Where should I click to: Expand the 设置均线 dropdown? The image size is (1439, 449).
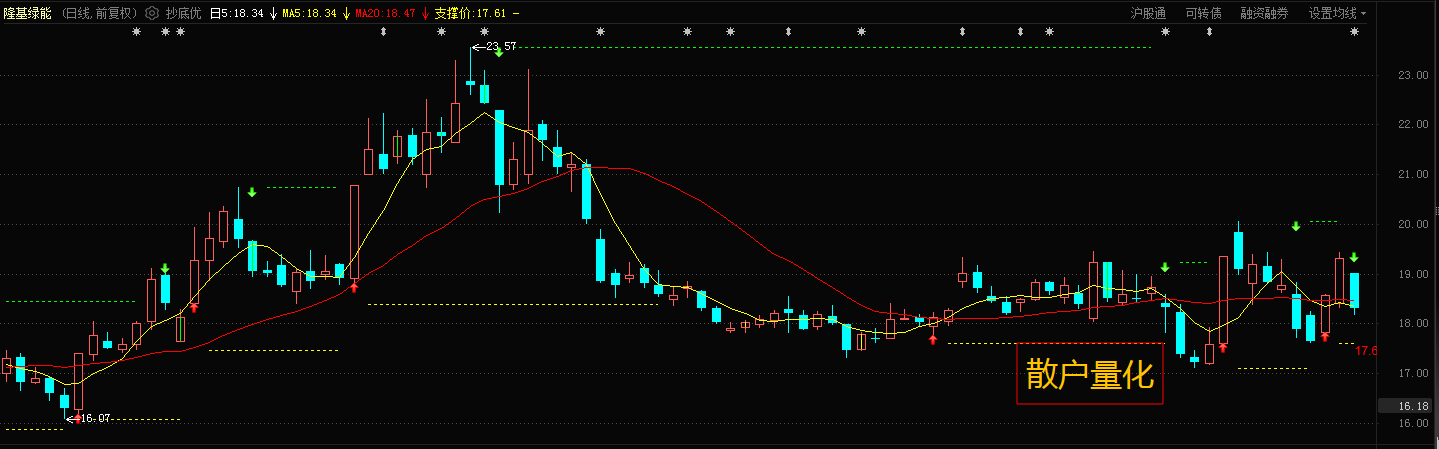click(x=1337, y=13)
